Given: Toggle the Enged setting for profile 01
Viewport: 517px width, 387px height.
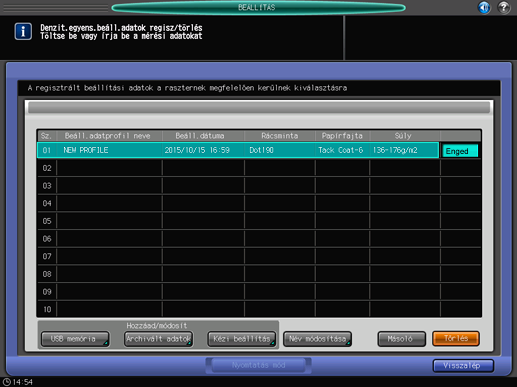Looking at the screenshot, I should point(460,151).
